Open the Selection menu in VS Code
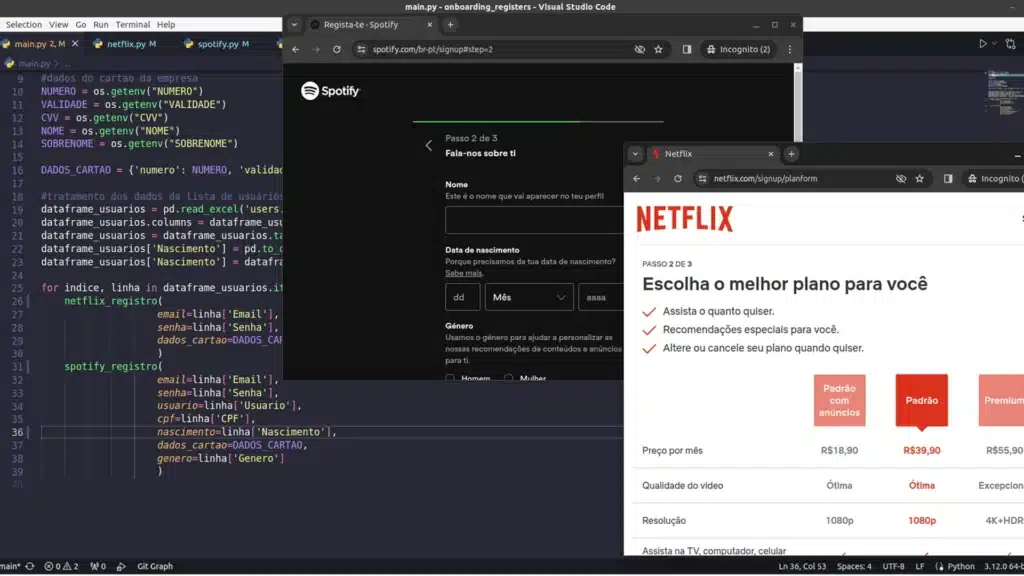 24,25
